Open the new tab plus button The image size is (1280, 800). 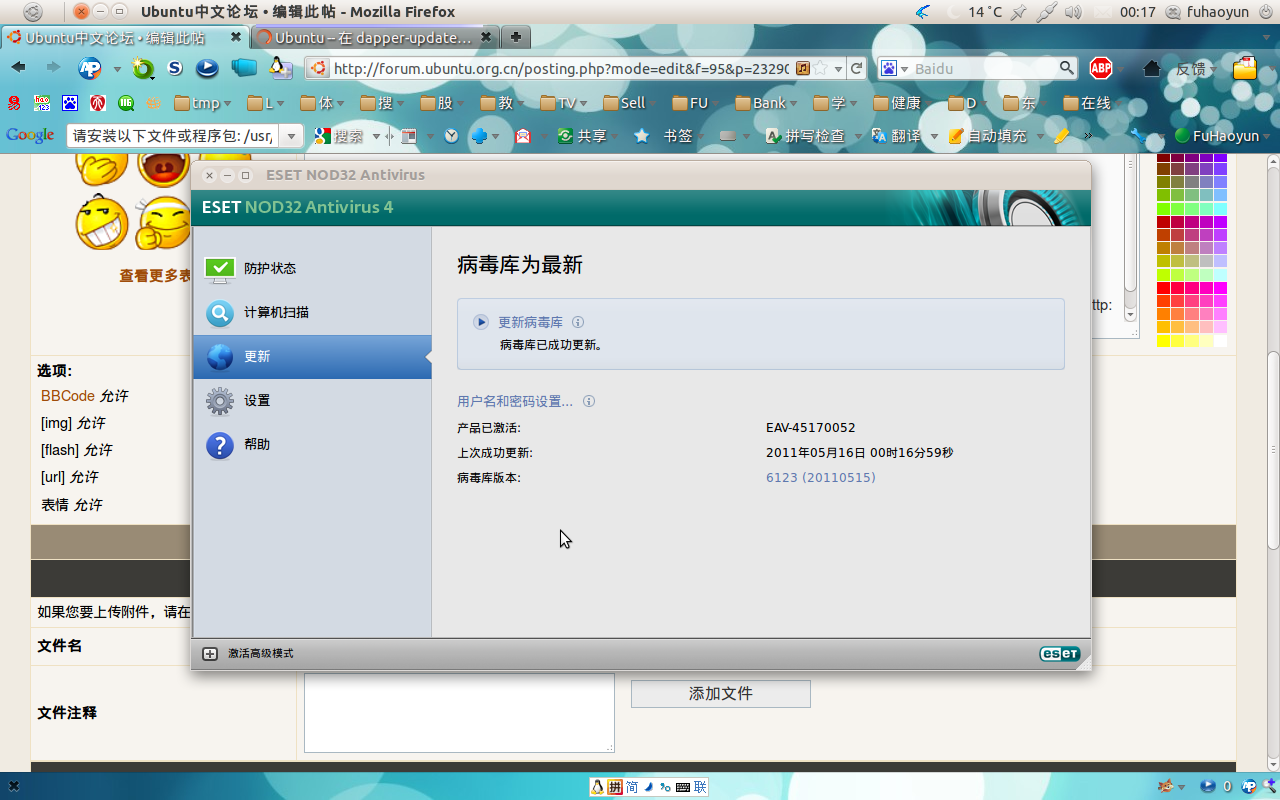[515, 37]
